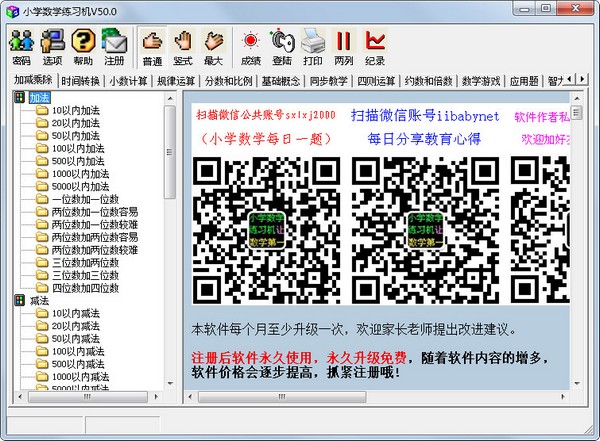600x441 pixels.
Task: Open 100以内加法 folder
Action: coord(70,149)
